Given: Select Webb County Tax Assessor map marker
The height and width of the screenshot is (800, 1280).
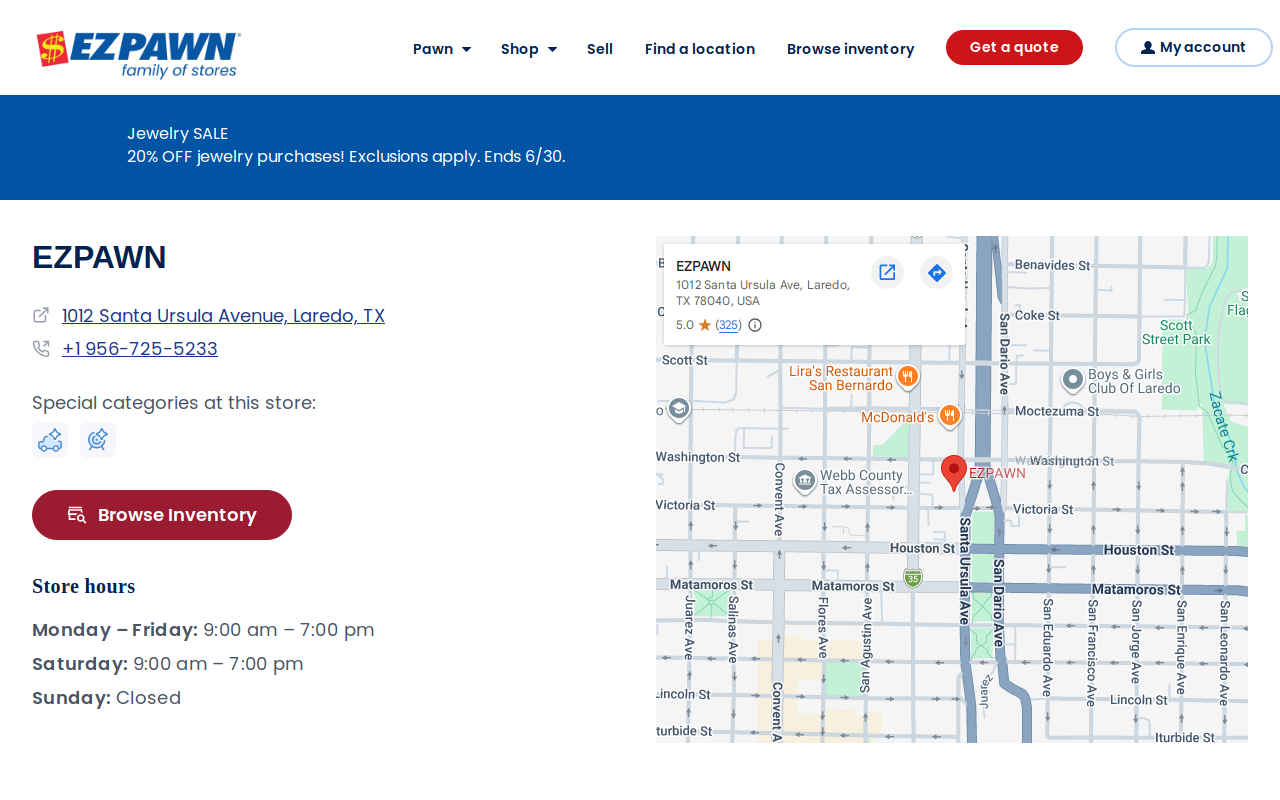Looking at the screenshot, I should click(x=805, y=481).
